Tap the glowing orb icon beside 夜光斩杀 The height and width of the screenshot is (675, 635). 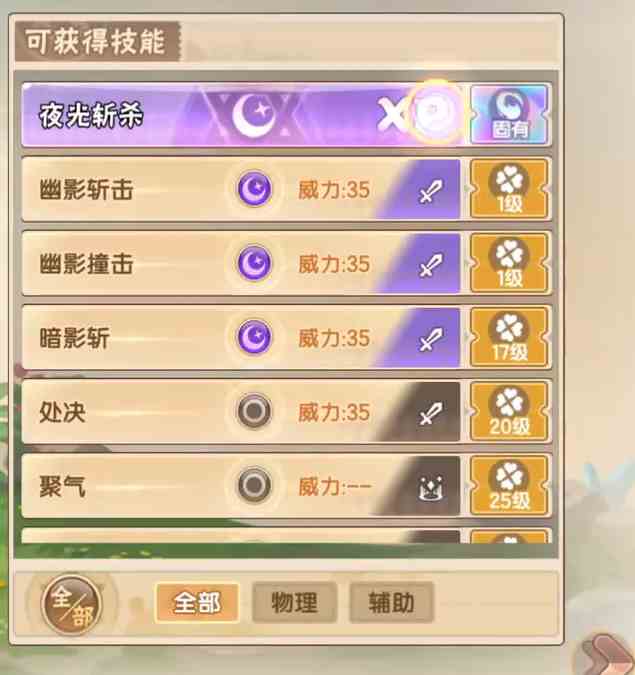click(x=434, y=112)
